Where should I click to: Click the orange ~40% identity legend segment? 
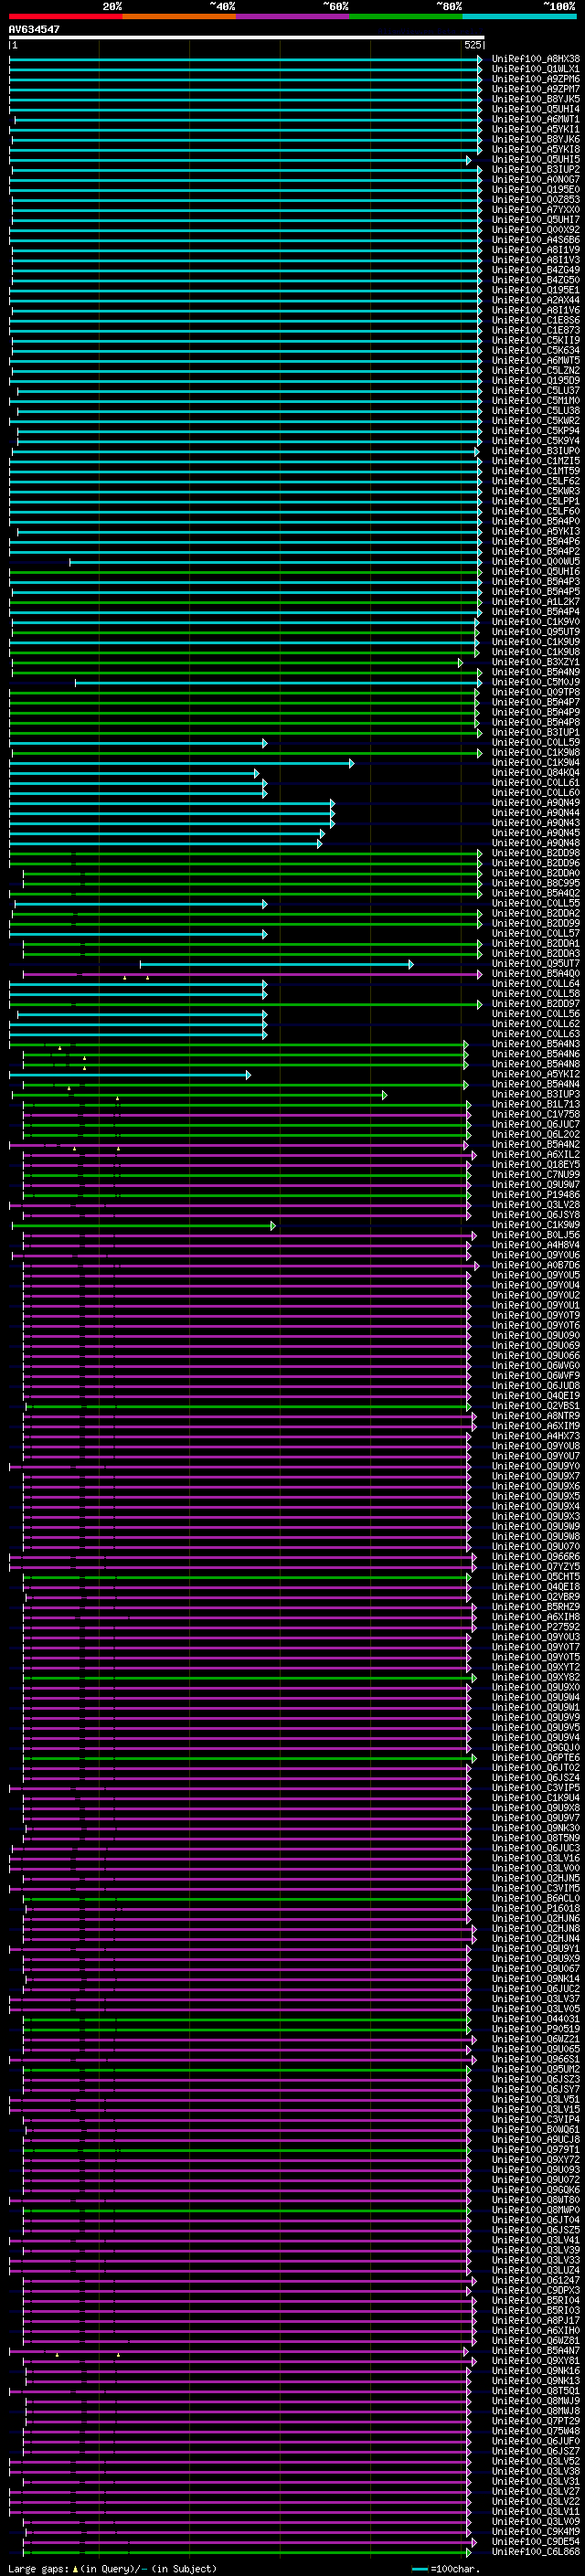178,17
